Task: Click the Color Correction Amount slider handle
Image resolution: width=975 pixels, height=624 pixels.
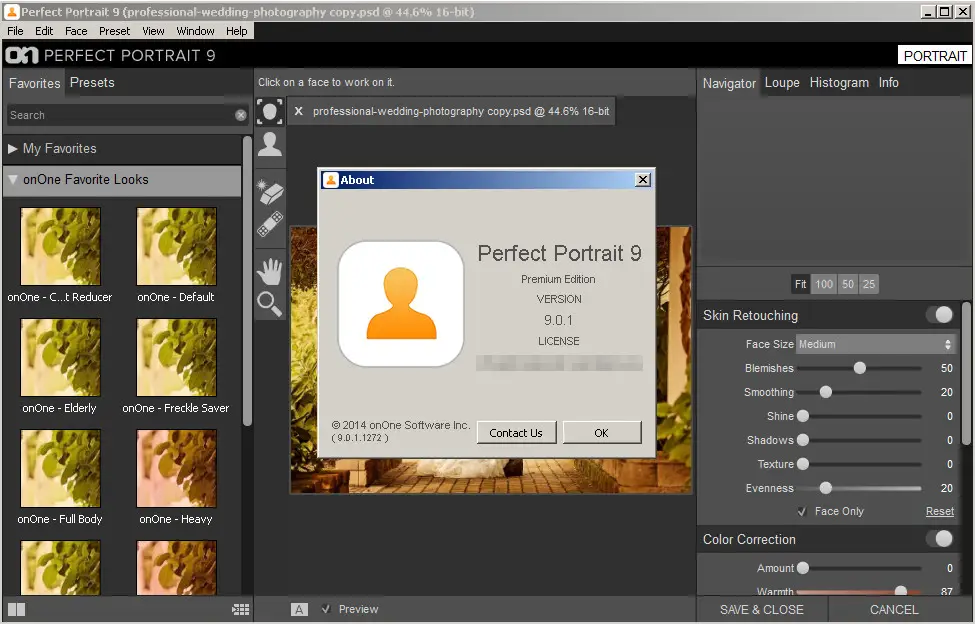Action: [x=803, y=568]
